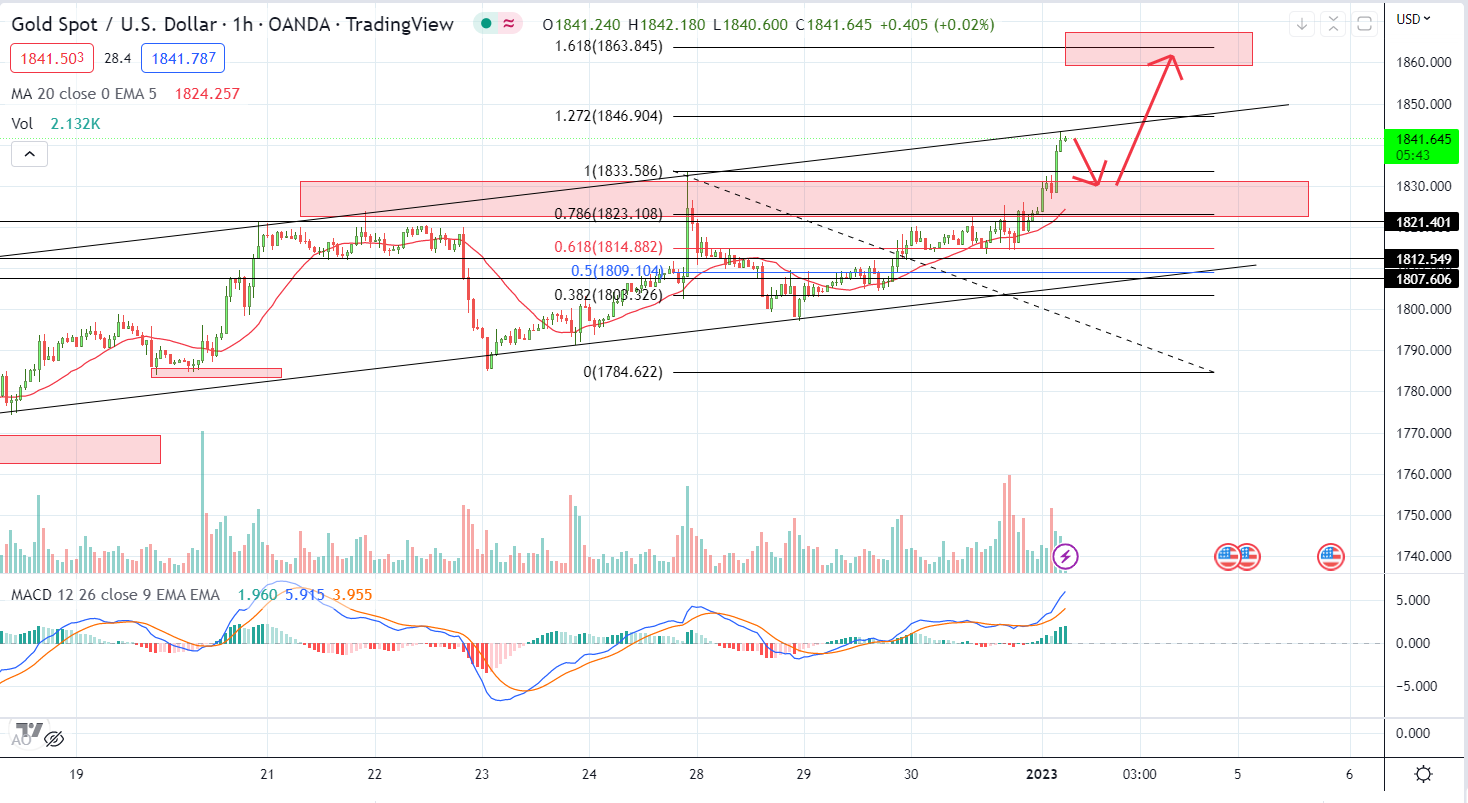Click the blue Fibonacci label 0.5(1809.104)
The width and height of the screenshot is (1468, 803).
(617, 271)
